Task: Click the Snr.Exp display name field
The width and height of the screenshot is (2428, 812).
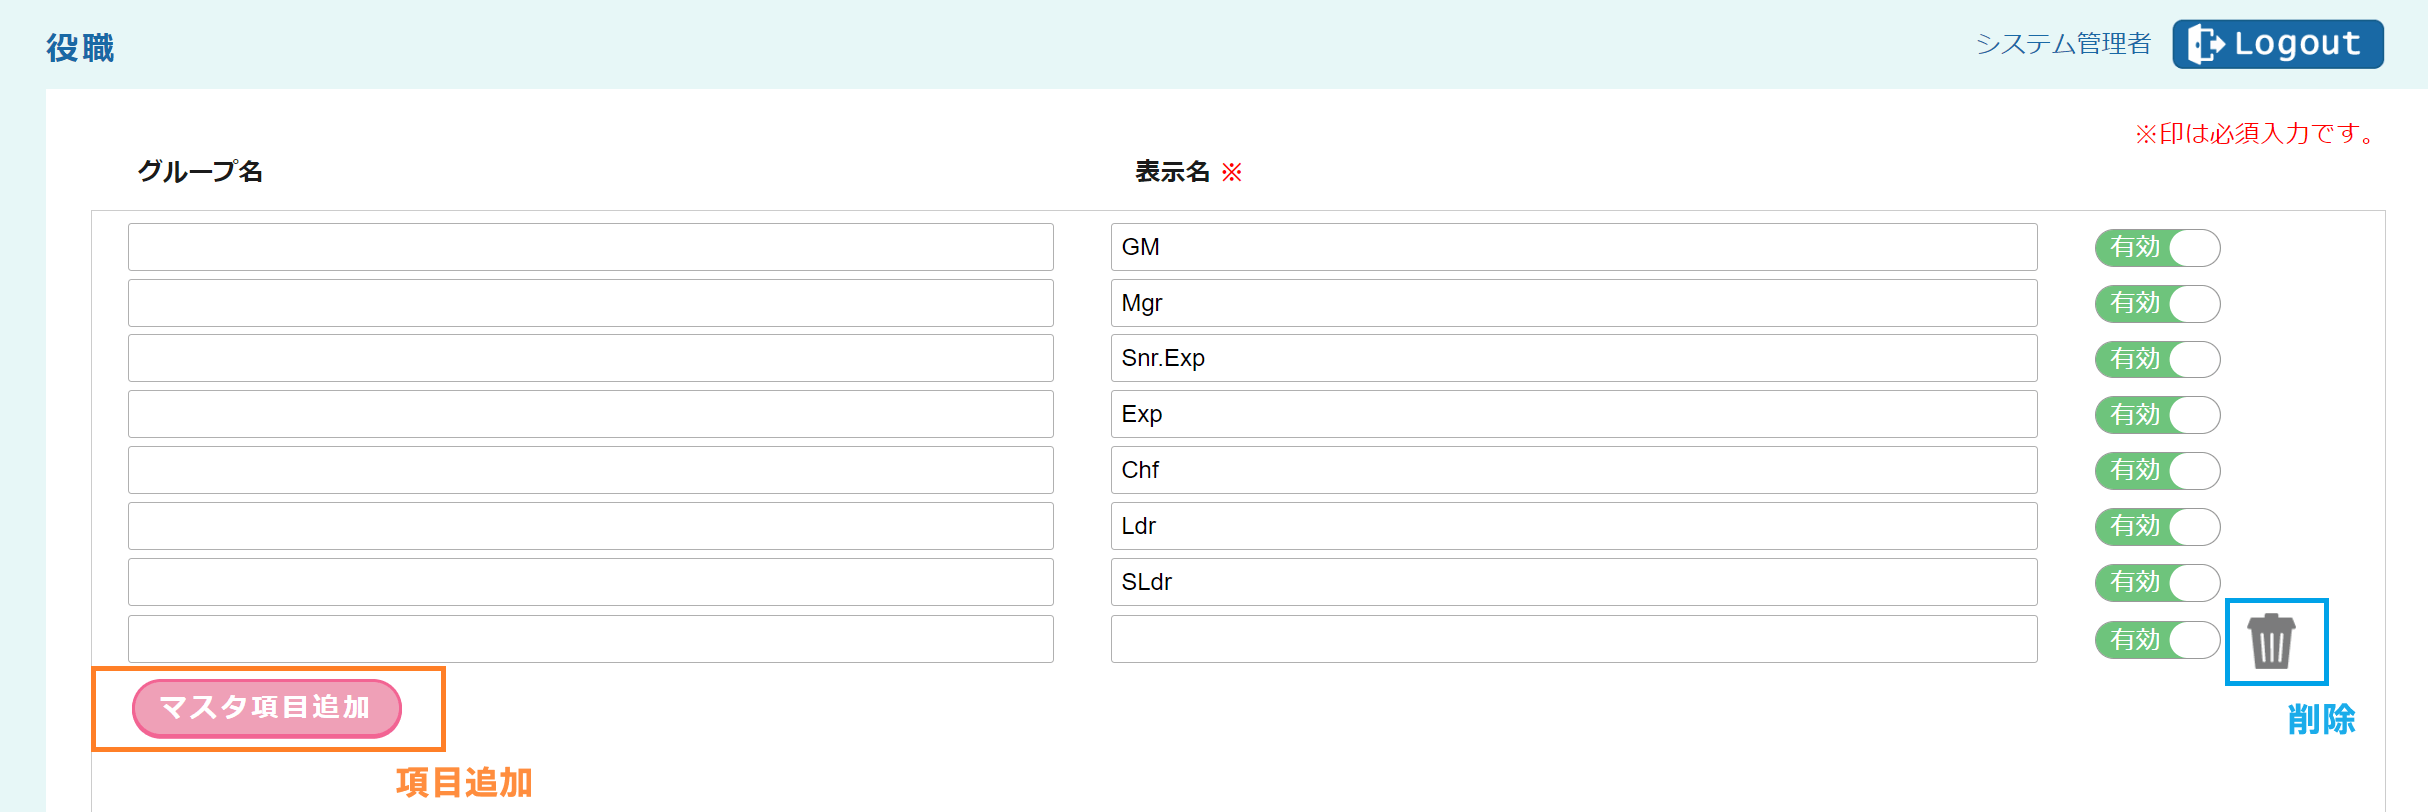Action: click(1573, 358)
